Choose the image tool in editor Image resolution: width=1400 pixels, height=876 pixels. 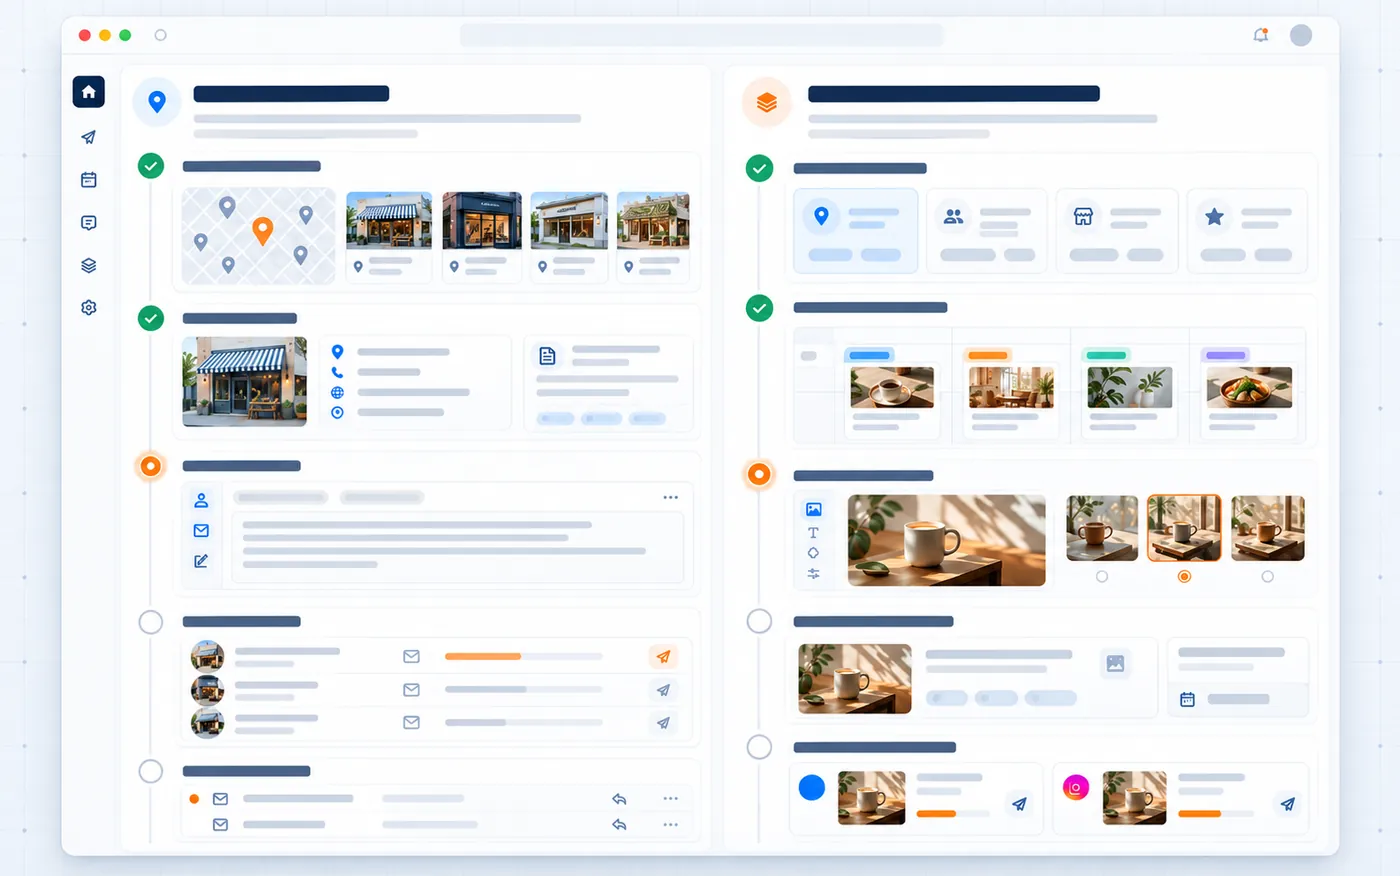click(813, 510)
